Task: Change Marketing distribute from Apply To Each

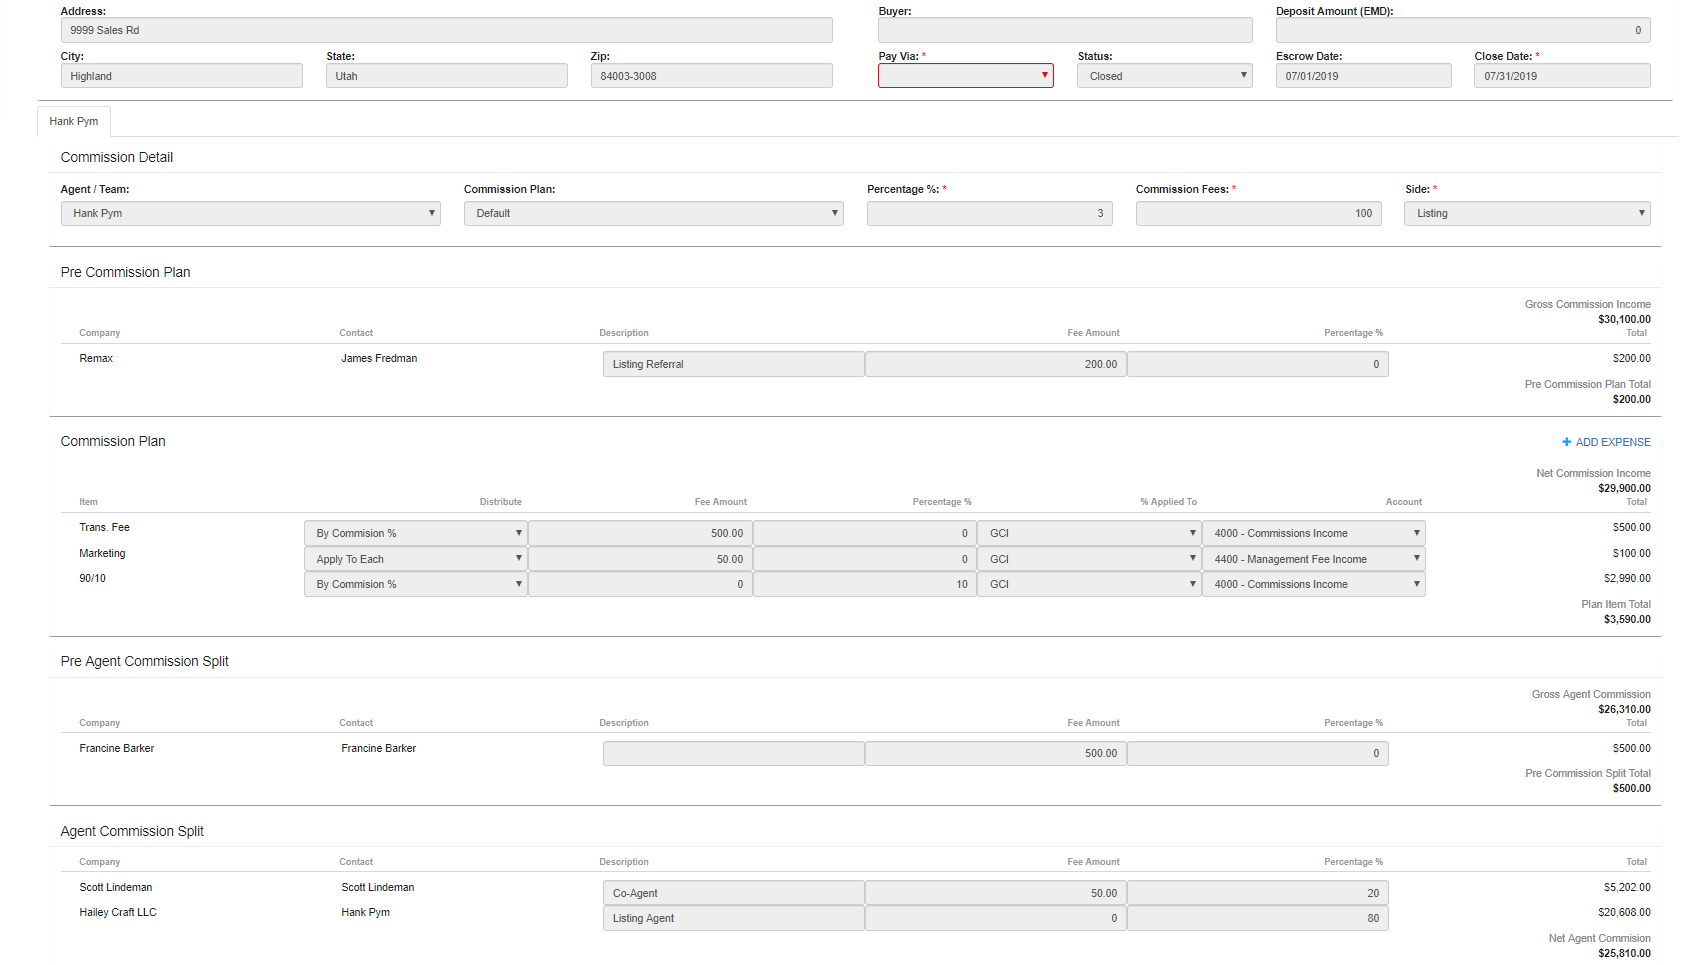Action: (415, 559)
